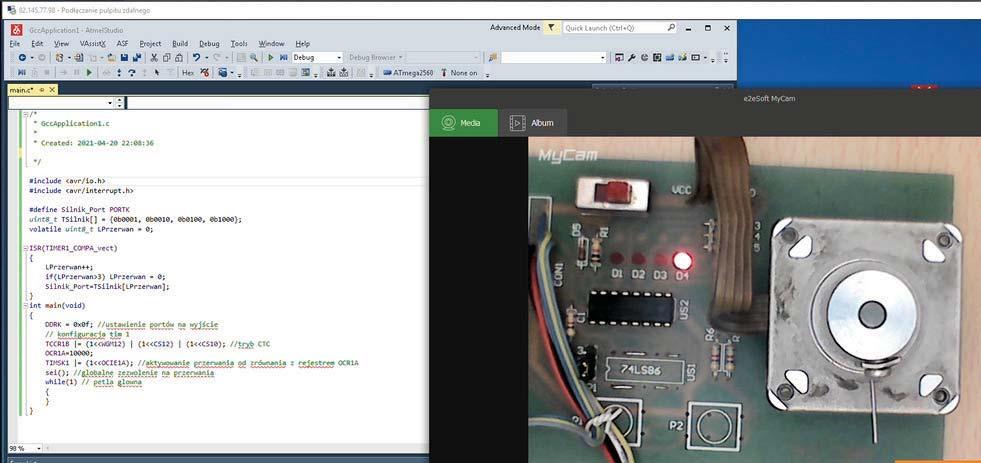
Task: Pin the main.c* tab
Action: coord(42,90)
